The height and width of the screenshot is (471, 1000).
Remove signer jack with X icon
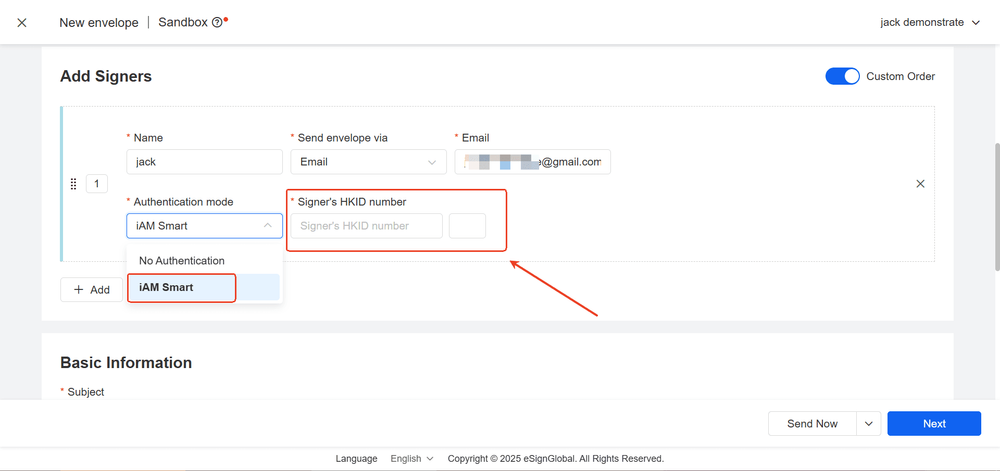(920, 184)
